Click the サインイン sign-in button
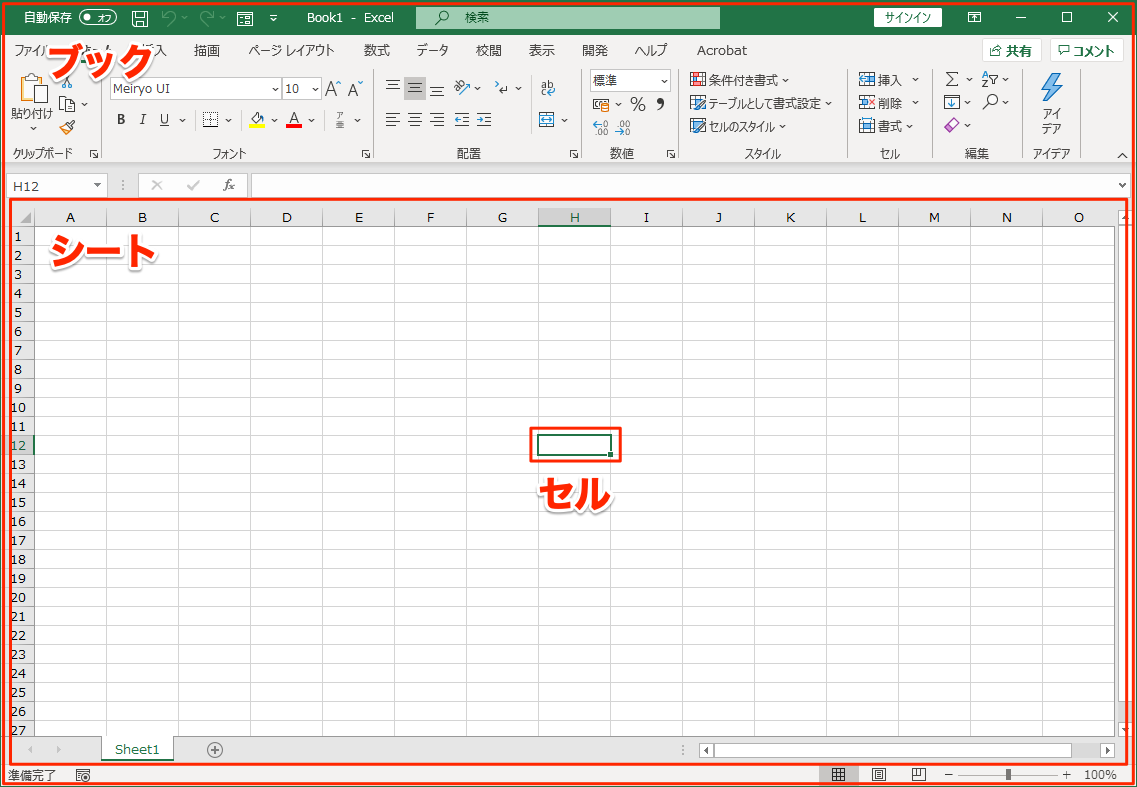The image size is (1137, 787). coord(907,18)
